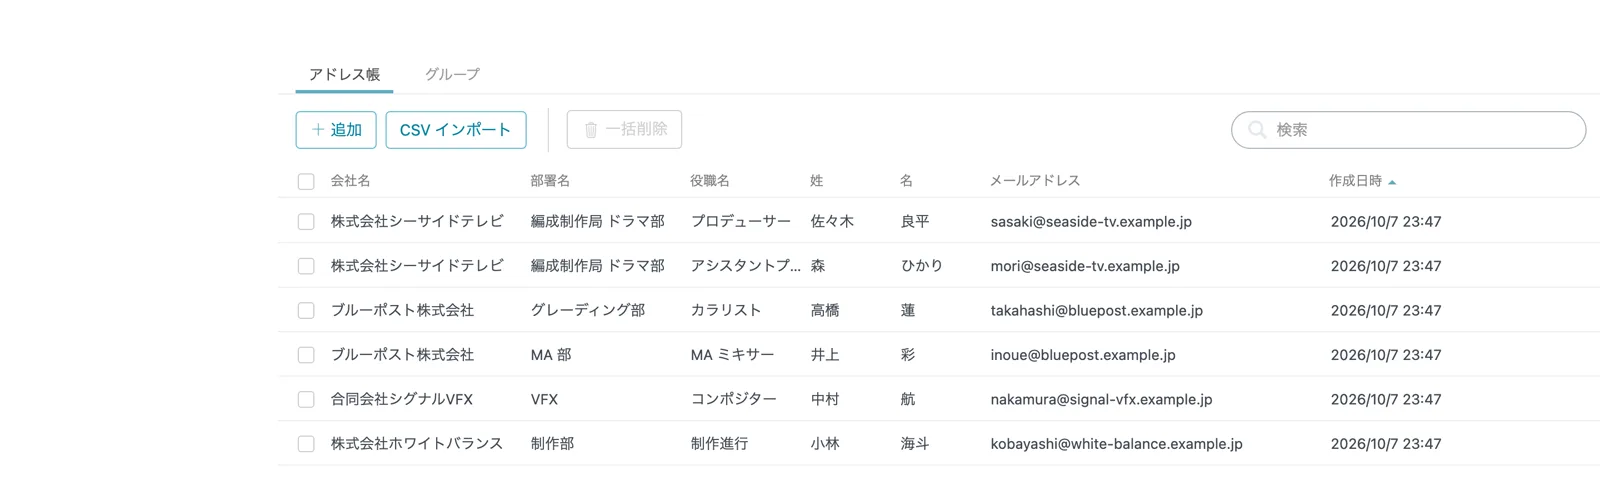Switch to the アドレス帳 tab
The width and height of the screenshot is (1600, 500).
click(x=344, y=74)
